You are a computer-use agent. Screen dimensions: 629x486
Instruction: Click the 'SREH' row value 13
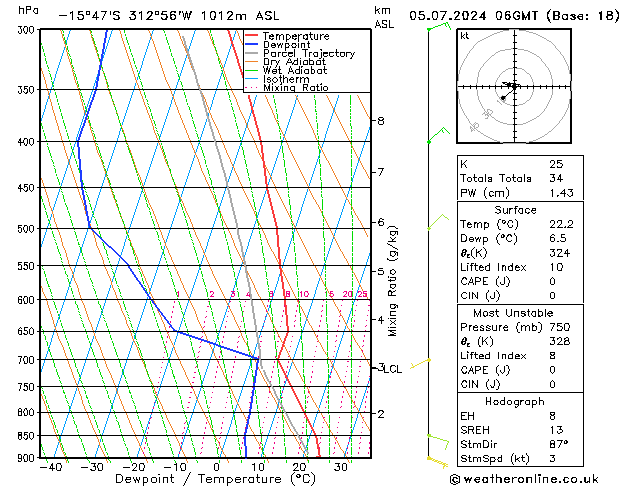556,430
